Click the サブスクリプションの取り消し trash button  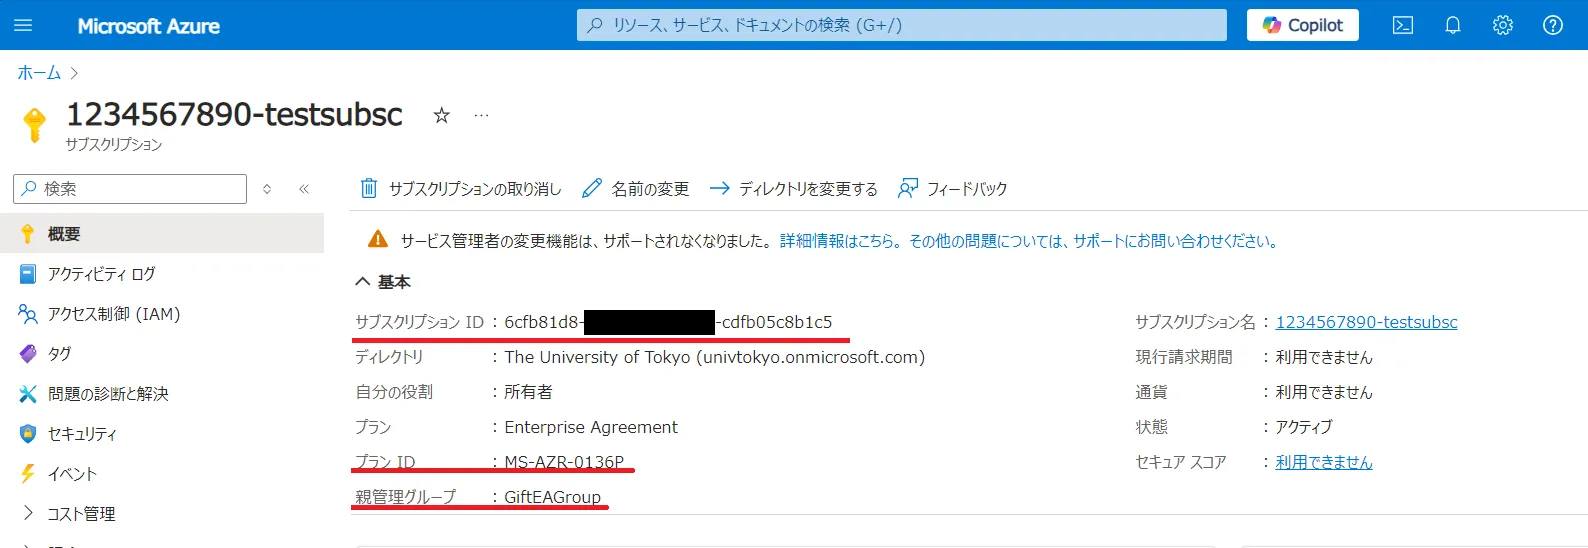pyautogui.click(x=461, y=188)
